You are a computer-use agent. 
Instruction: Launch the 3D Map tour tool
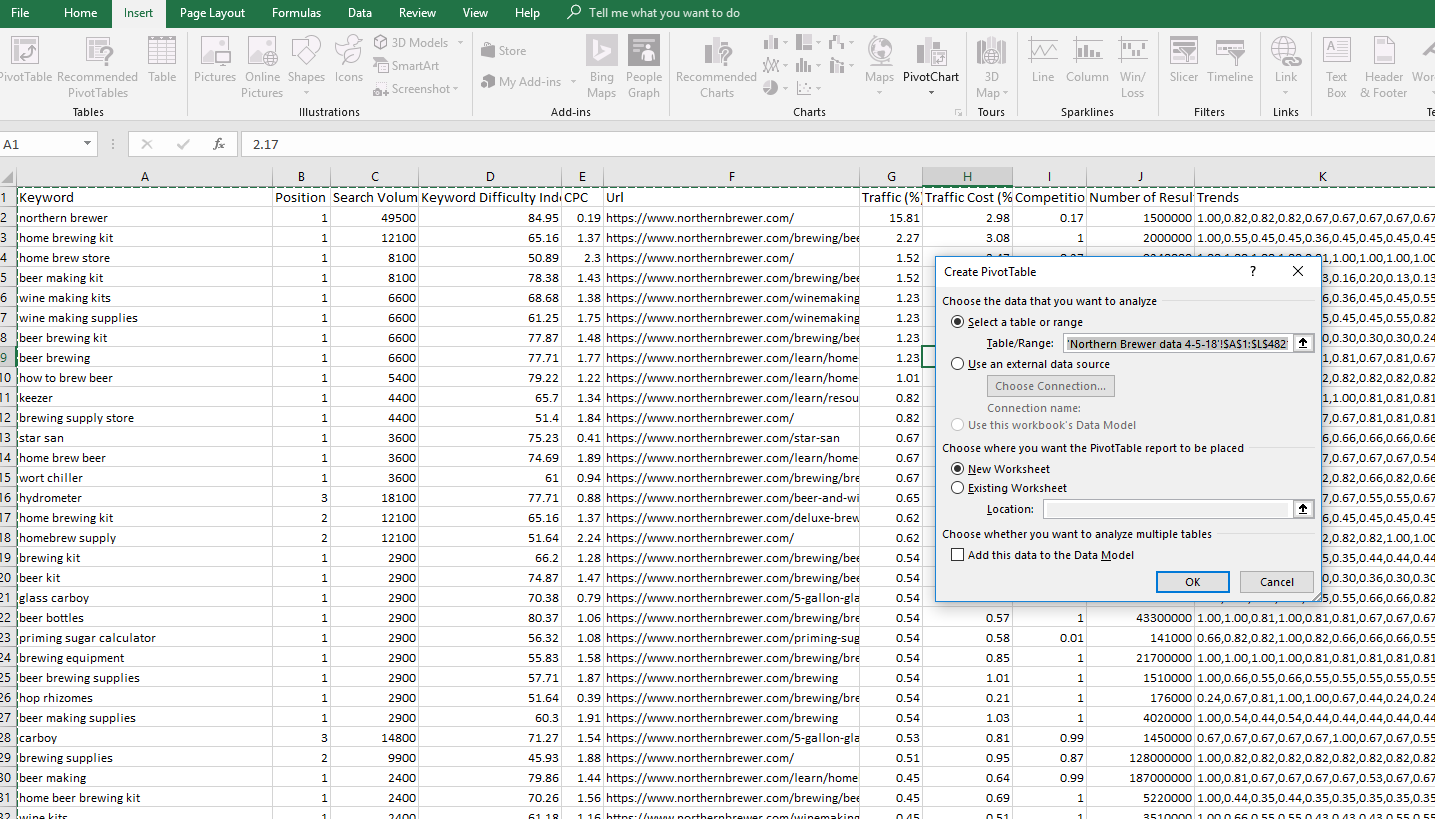pos(990,62)
